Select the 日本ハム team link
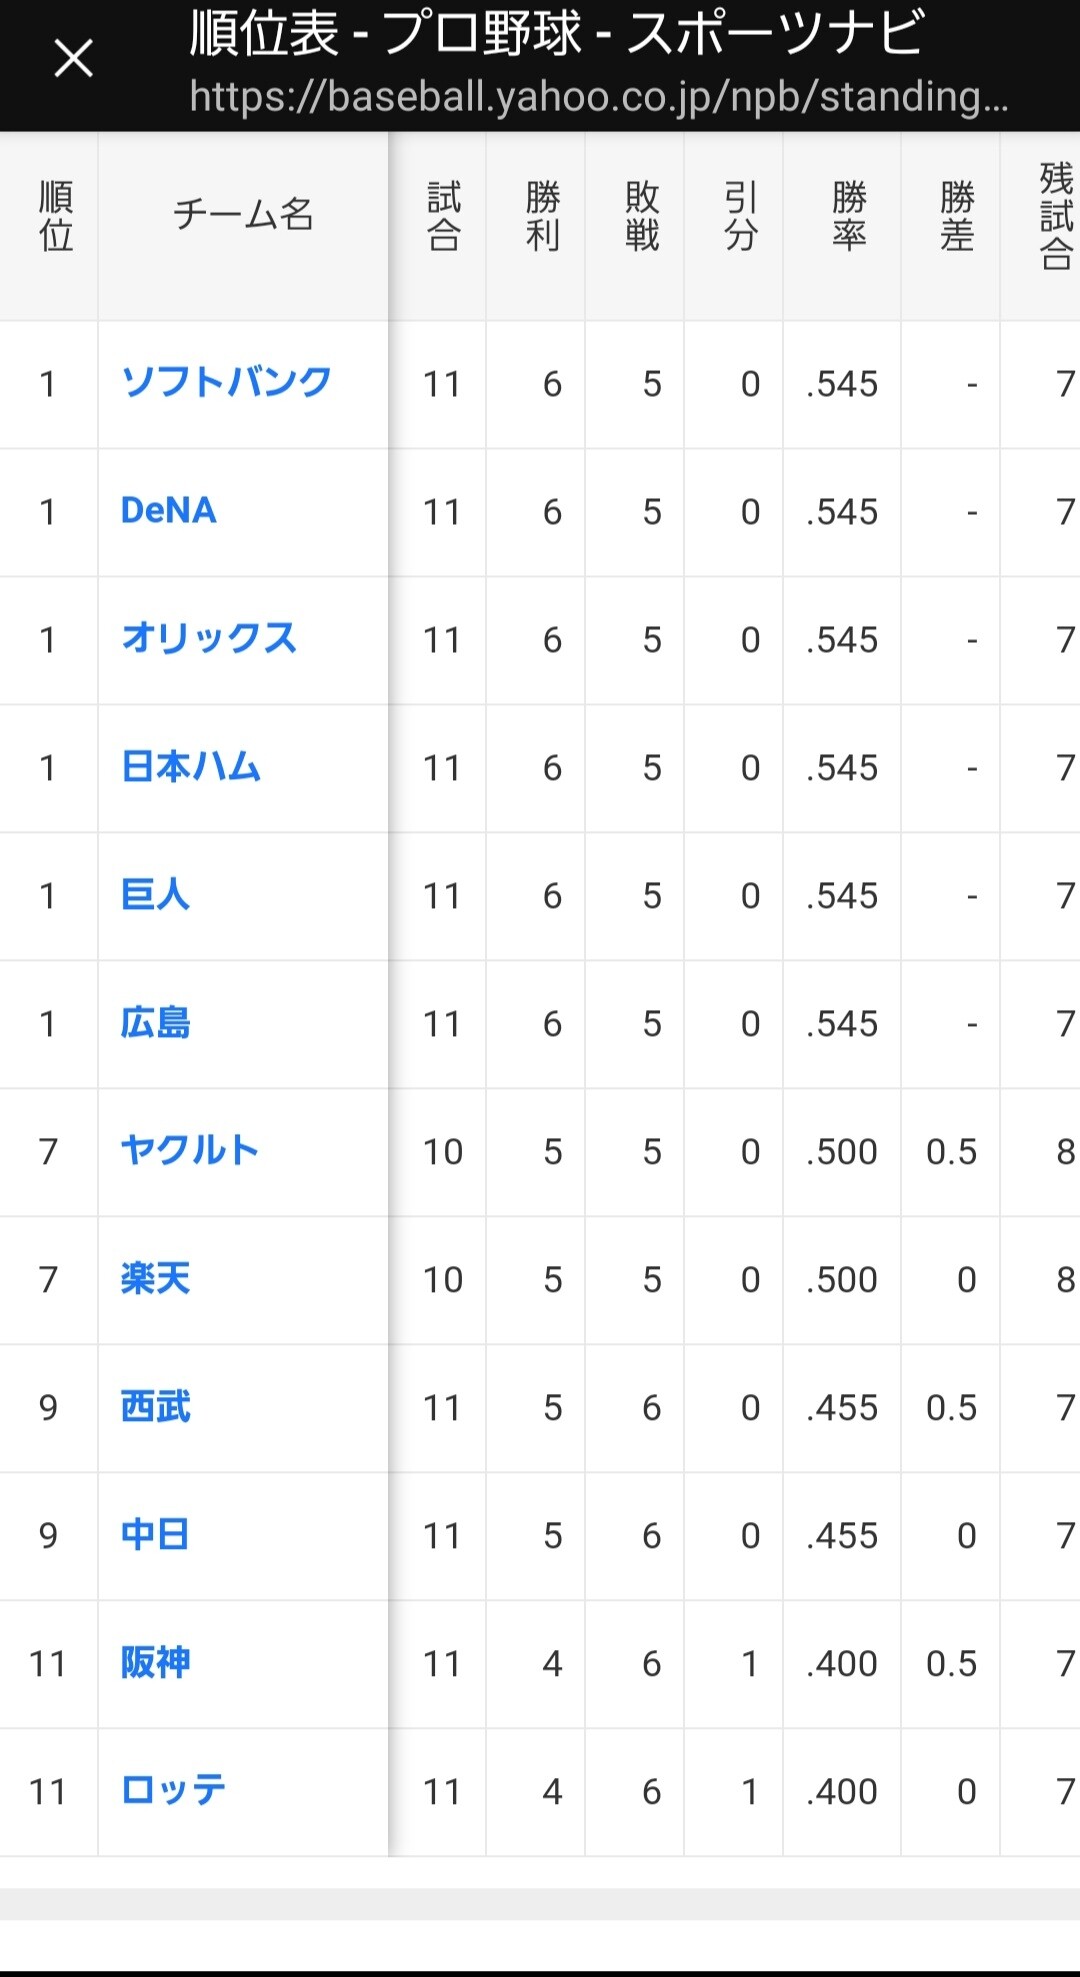The image size is (1080, 1977). point(191,766)
